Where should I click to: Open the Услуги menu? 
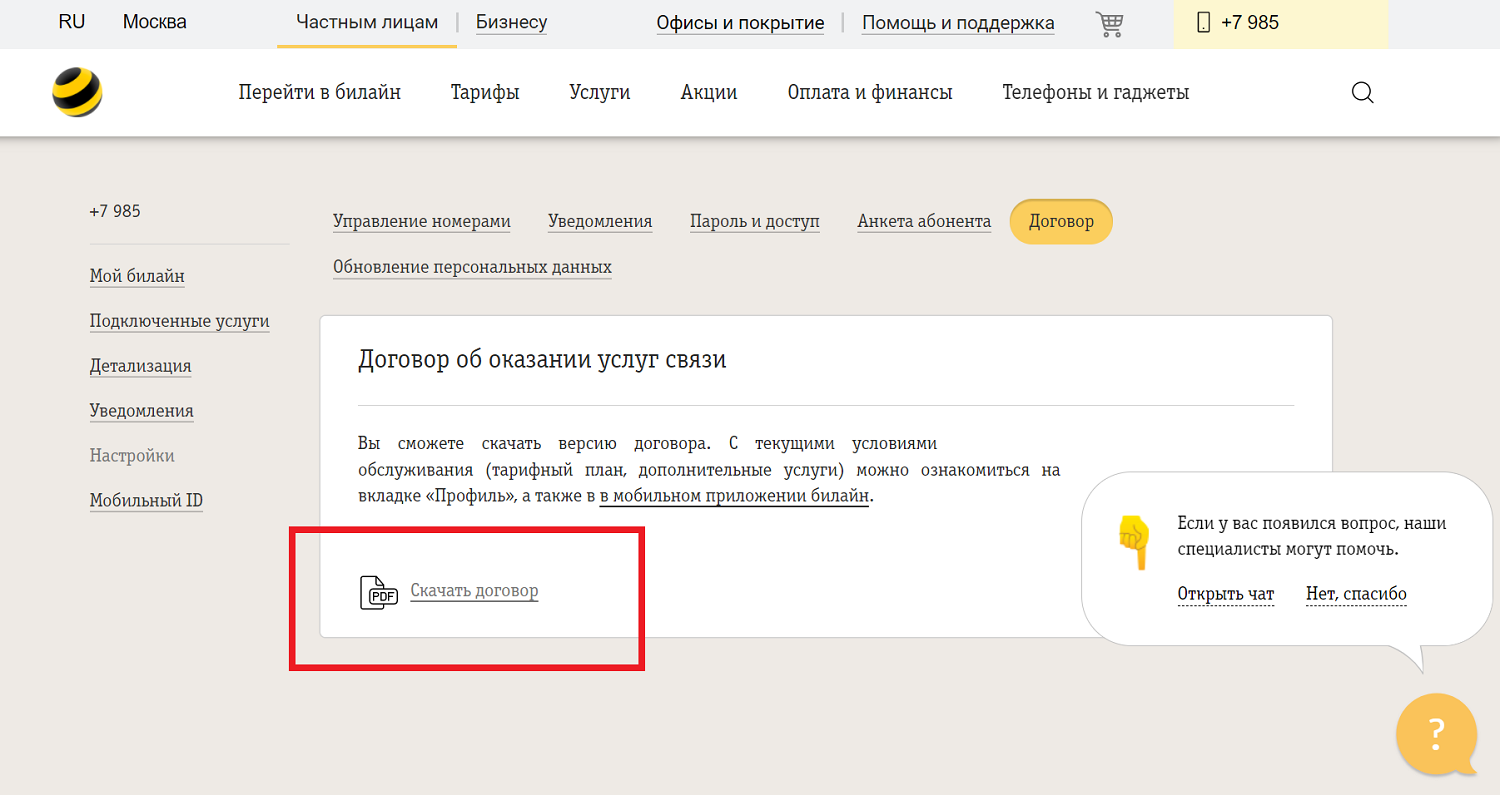[600, 93]
